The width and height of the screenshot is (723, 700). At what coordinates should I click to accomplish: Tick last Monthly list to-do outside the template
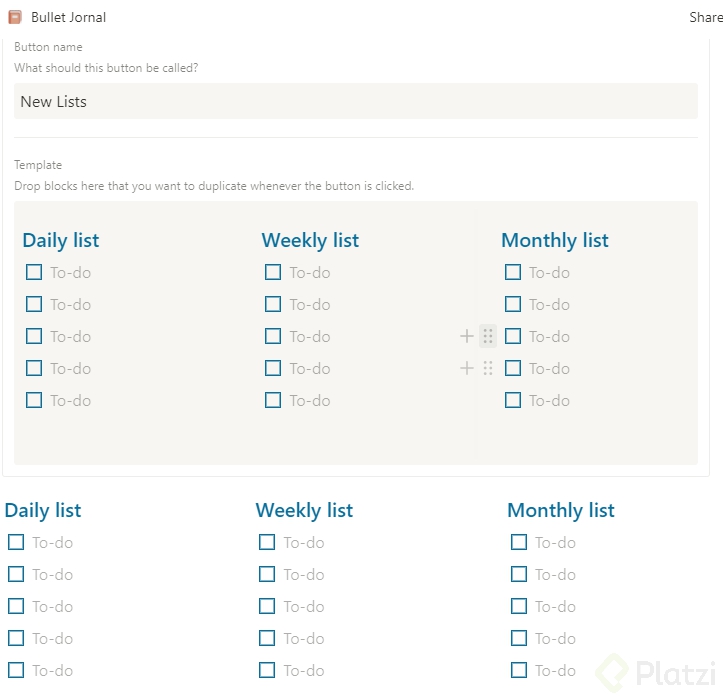(x=519, y=670)
